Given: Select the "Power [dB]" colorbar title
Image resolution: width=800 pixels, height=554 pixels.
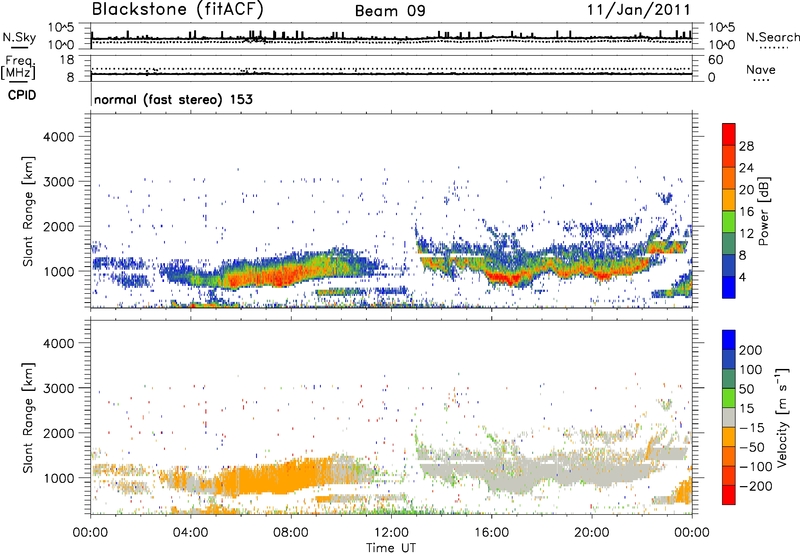Looking at the screenshot, I should (x=763, y=212).
